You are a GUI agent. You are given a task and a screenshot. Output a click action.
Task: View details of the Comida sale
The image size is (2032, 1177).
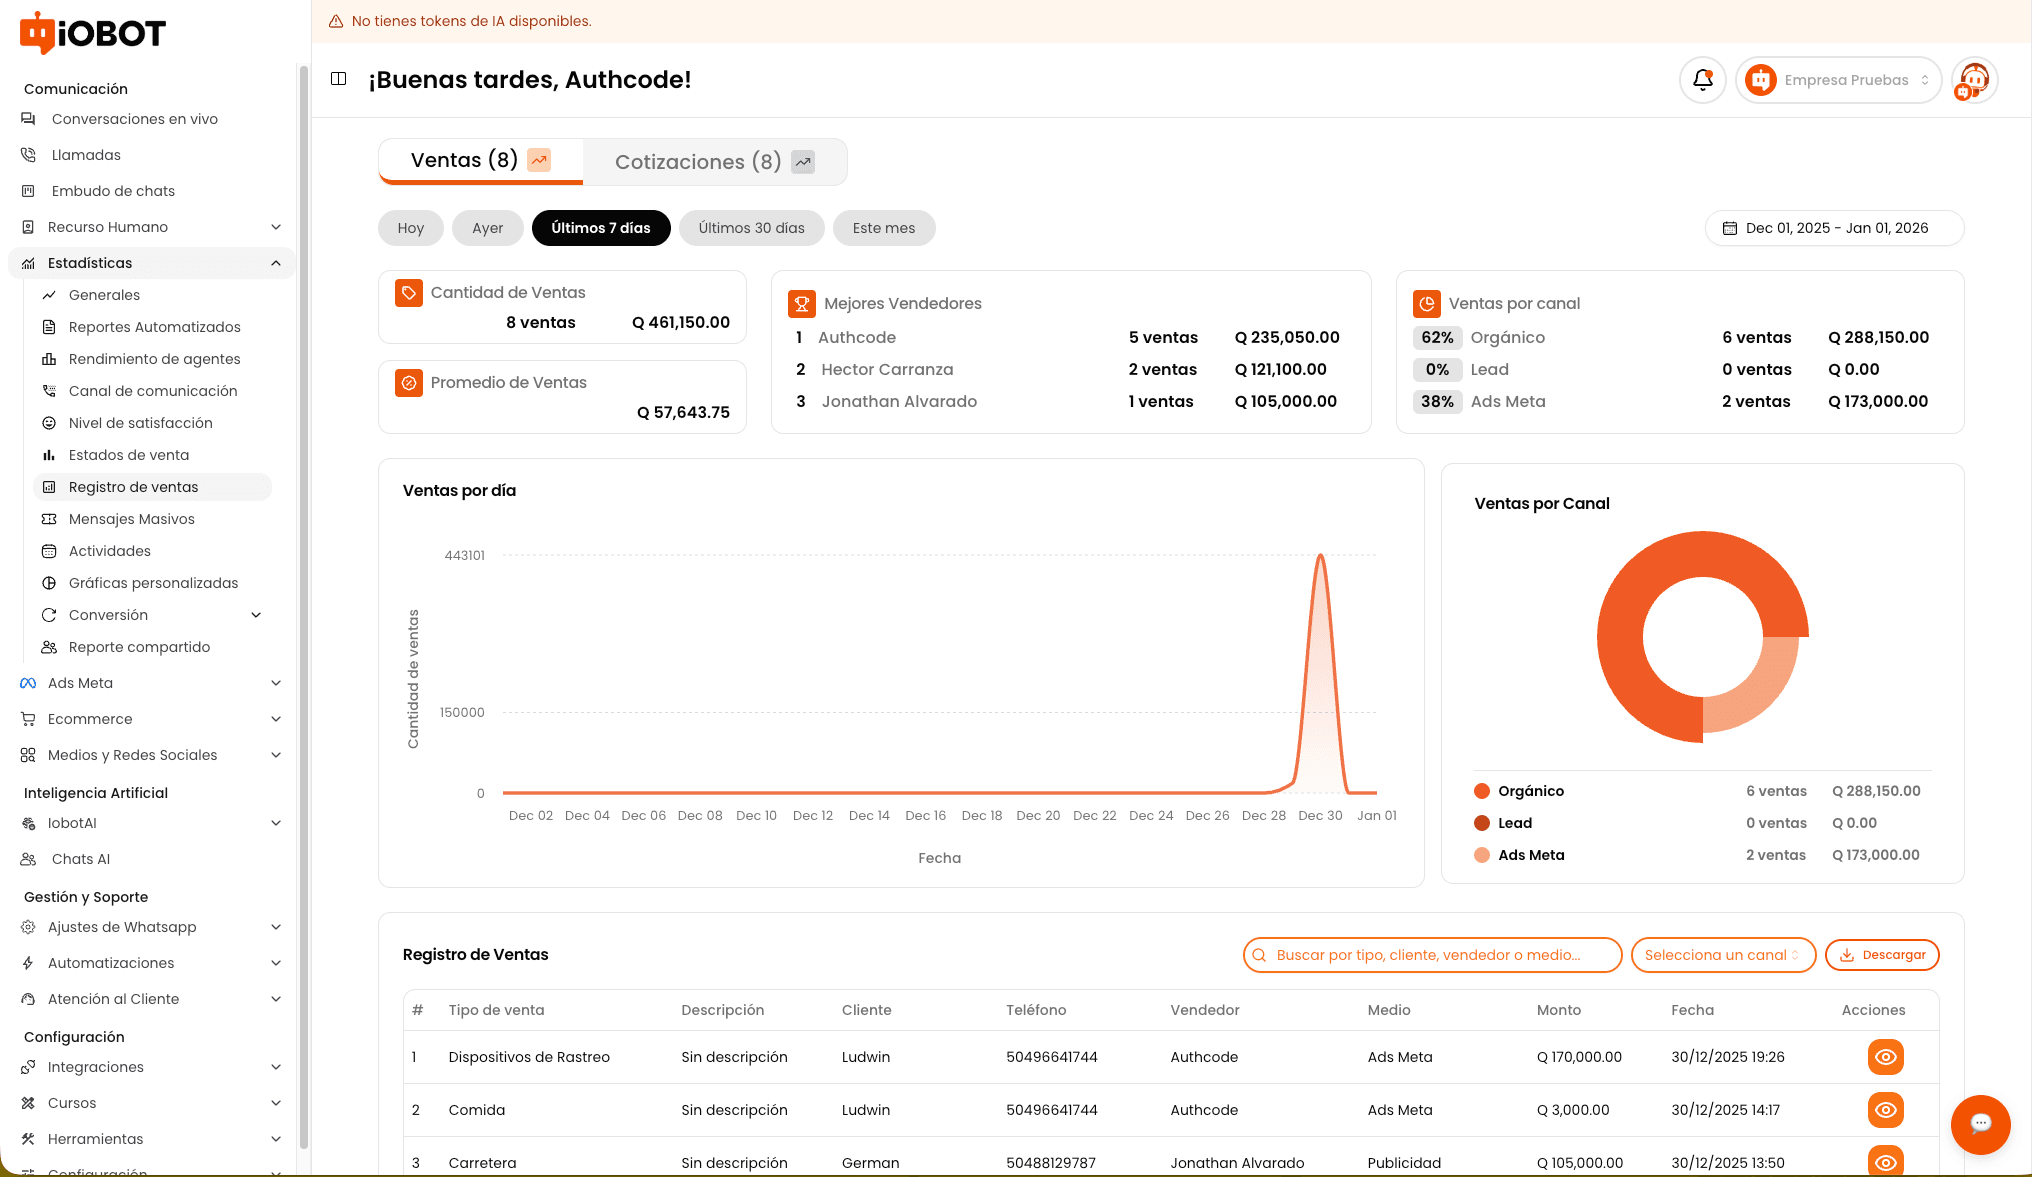pos(1885,1110)
